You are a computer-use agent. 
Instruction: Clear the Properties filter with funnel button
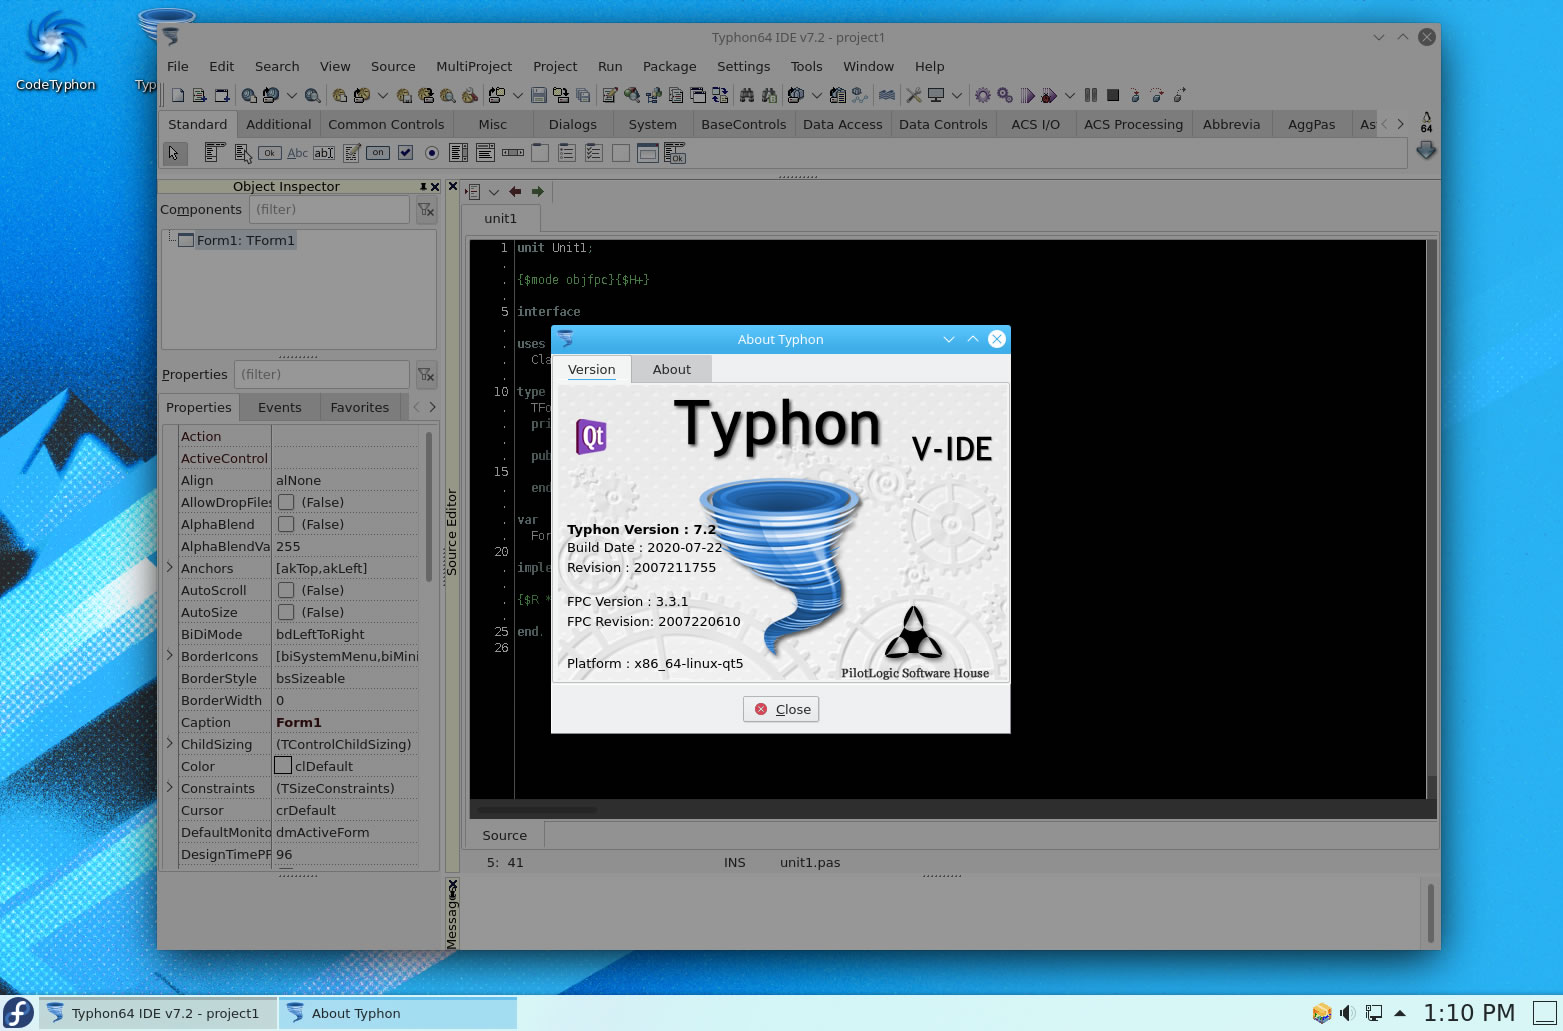426,375
